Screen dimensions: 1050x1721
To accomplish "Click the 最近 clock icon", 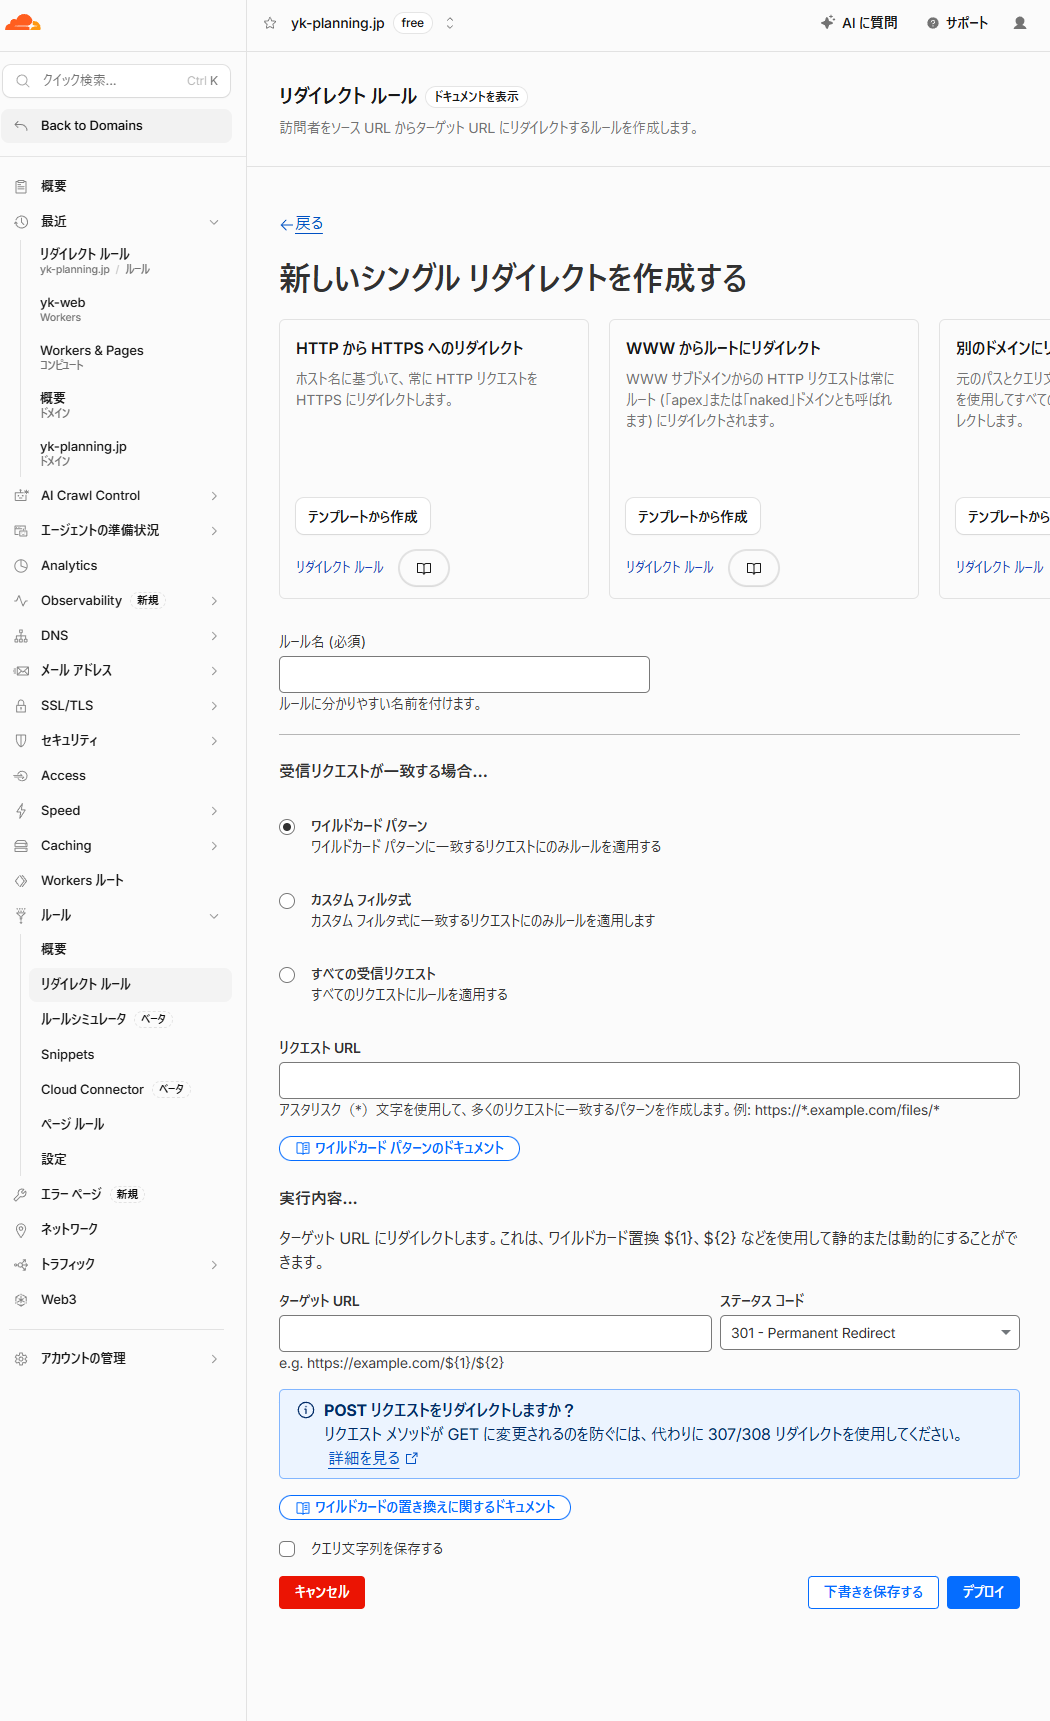I will point(21,222).
